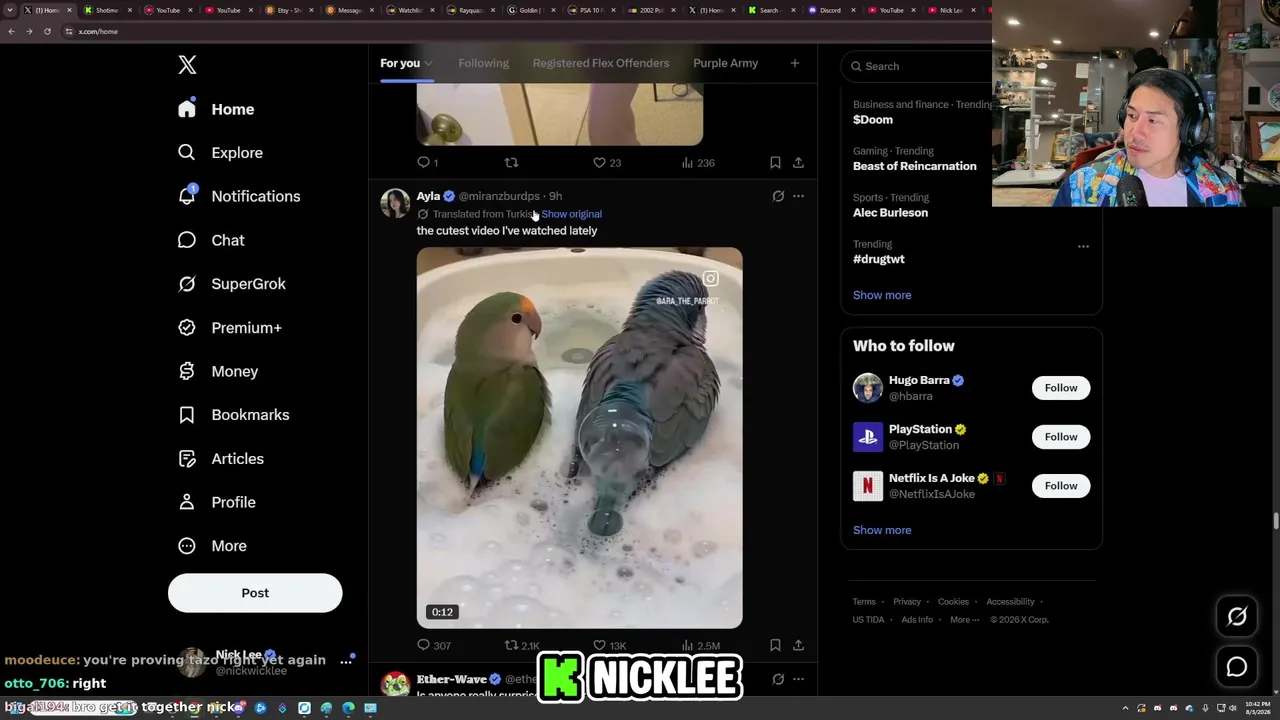Expand the For you tab chevron
1280x720 pixels.
pos(428,64)
